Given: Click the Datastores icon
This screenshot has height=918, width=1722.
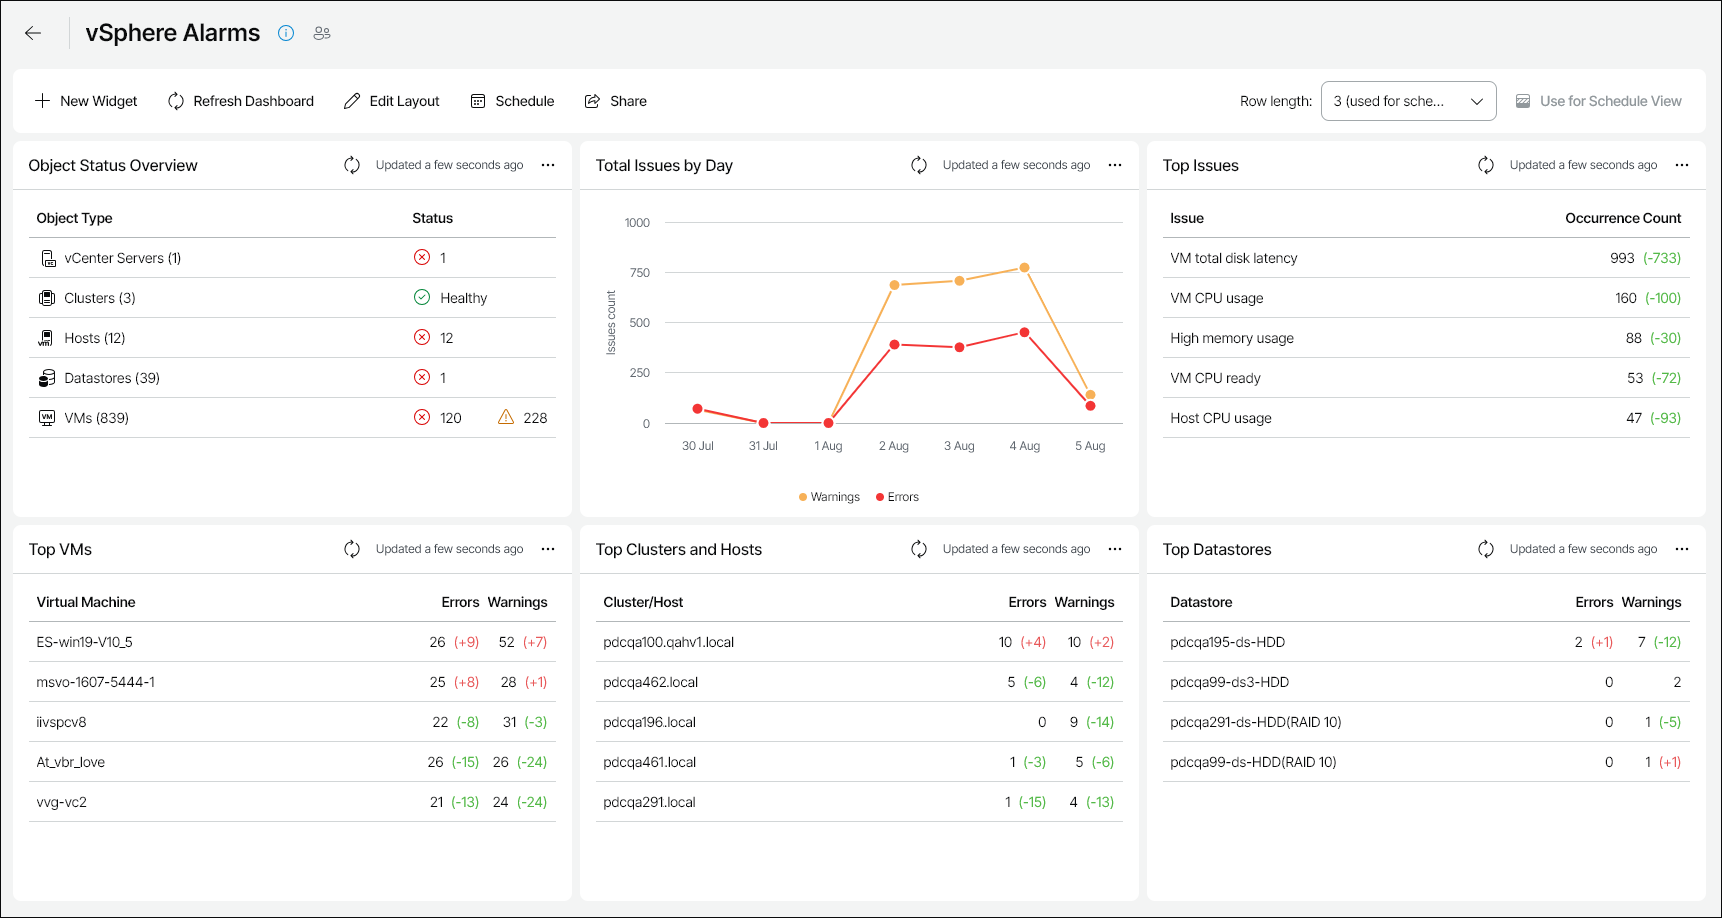Looking at the screenshot, I should pos(47,378).
